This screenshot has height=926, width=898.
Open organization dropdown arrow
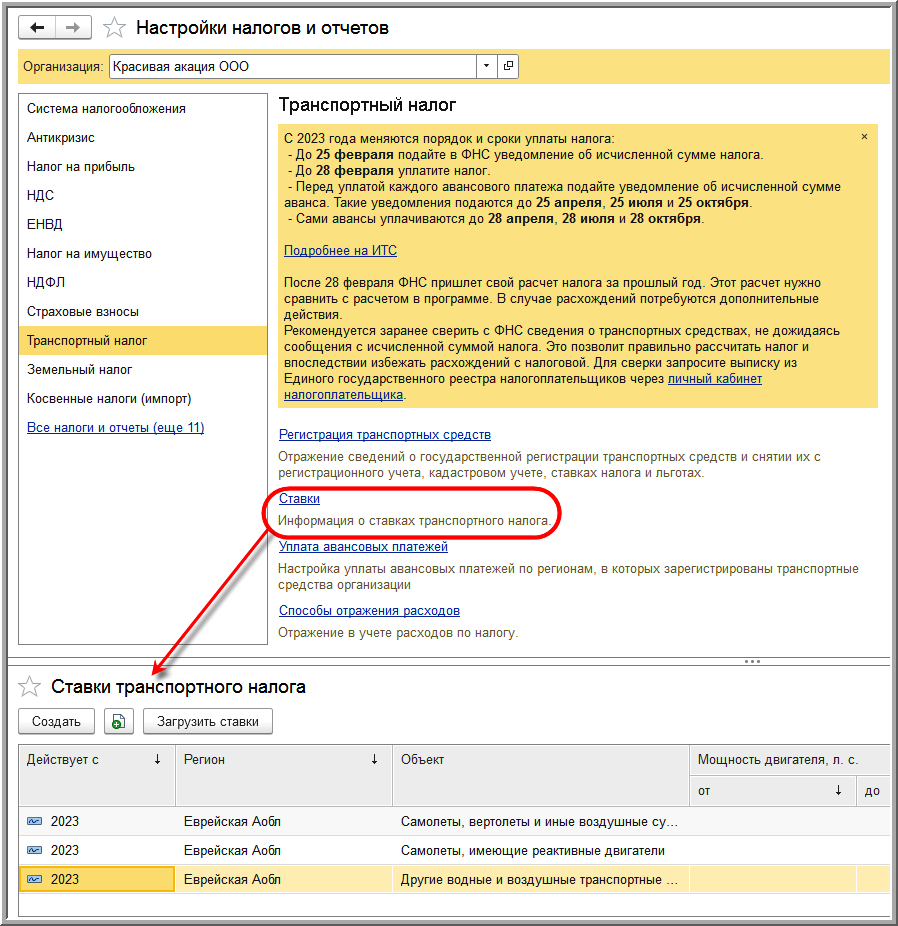[486, 66]
